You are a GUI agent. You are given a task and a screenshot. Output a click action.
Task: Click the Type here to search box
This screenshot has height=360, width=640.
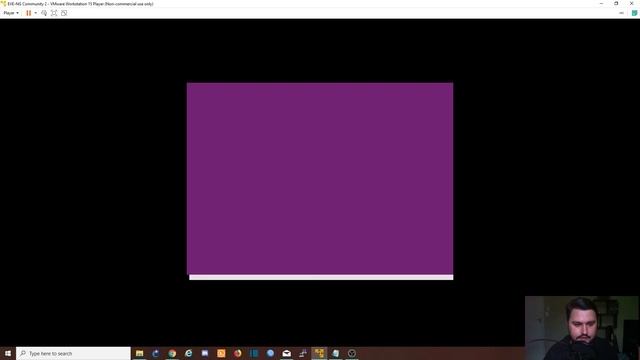click(x=73, y=353)
